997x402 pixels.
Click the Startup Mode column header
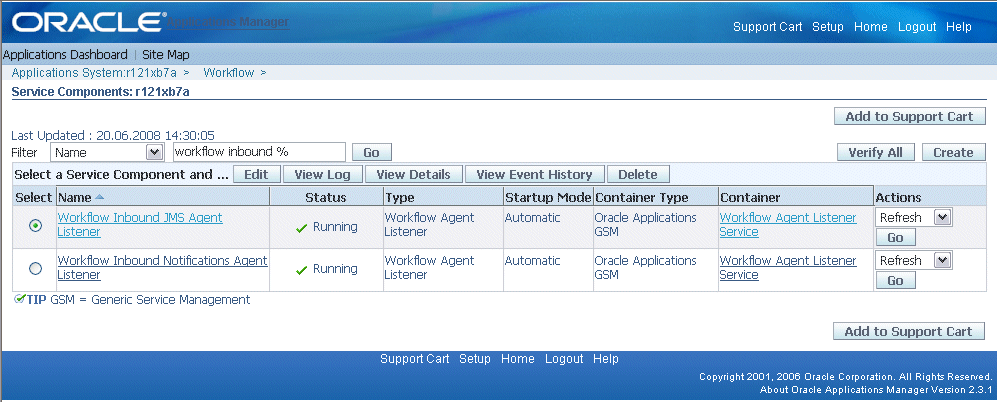tap(548, 198)
